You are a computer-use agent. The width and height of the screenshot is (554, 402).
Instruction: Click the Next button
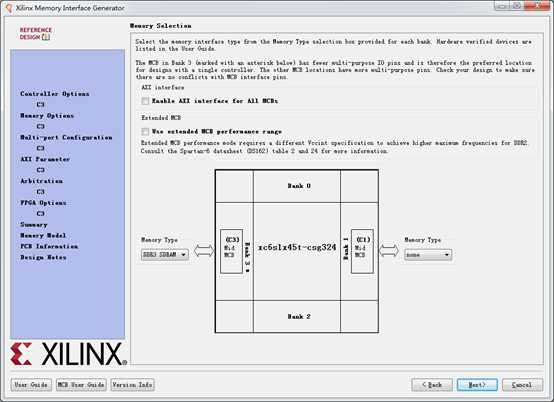point(477,385)
